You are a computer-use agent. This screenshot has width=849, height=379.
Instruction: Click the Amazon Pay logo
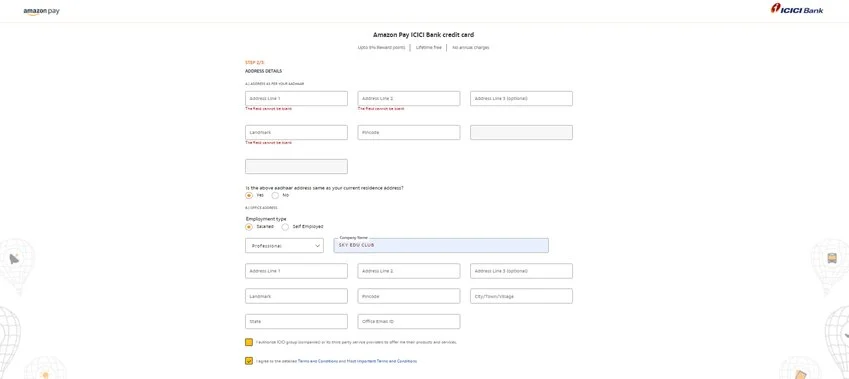click(x=41, y=11)
